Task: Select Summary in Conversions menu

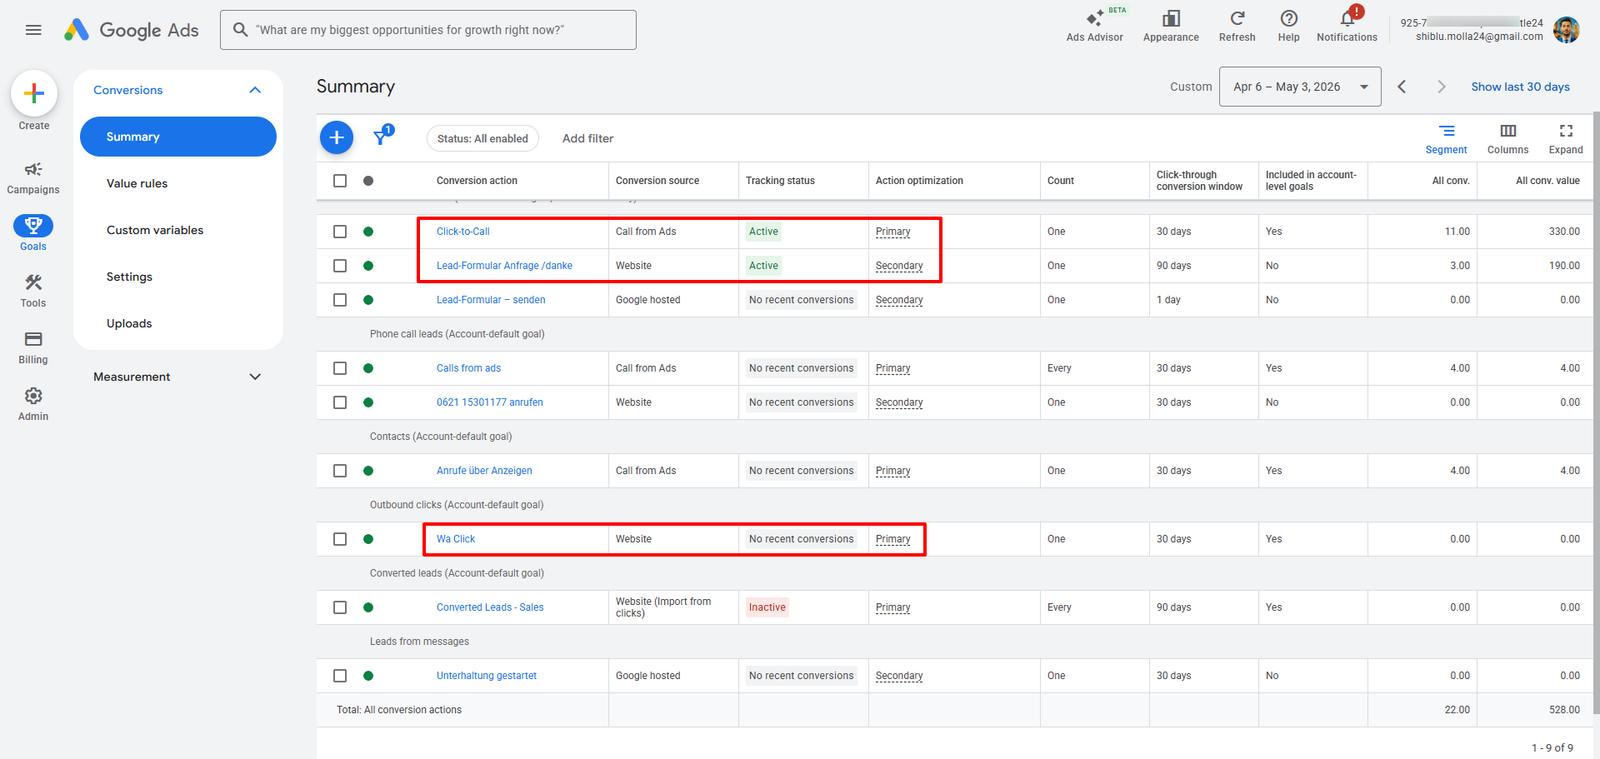Action: click(178, 137)
